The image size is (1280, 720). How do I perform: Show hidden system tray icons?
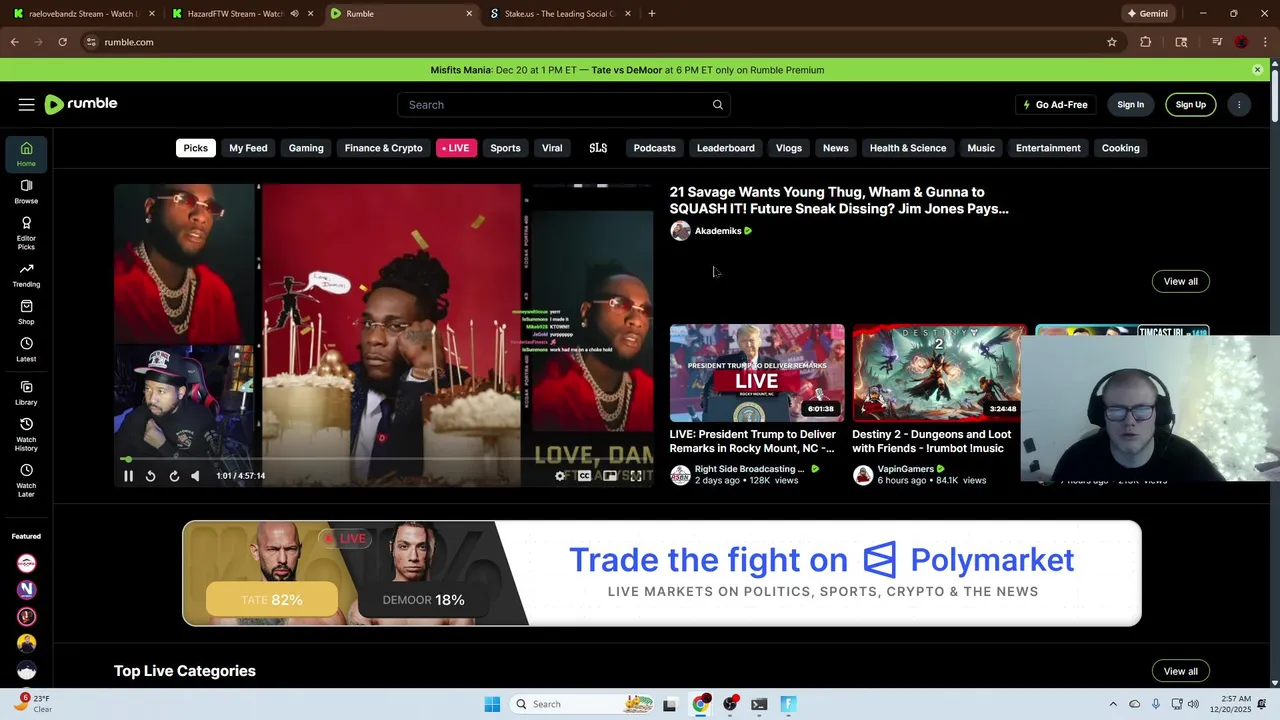click(x=1113, y=704)
